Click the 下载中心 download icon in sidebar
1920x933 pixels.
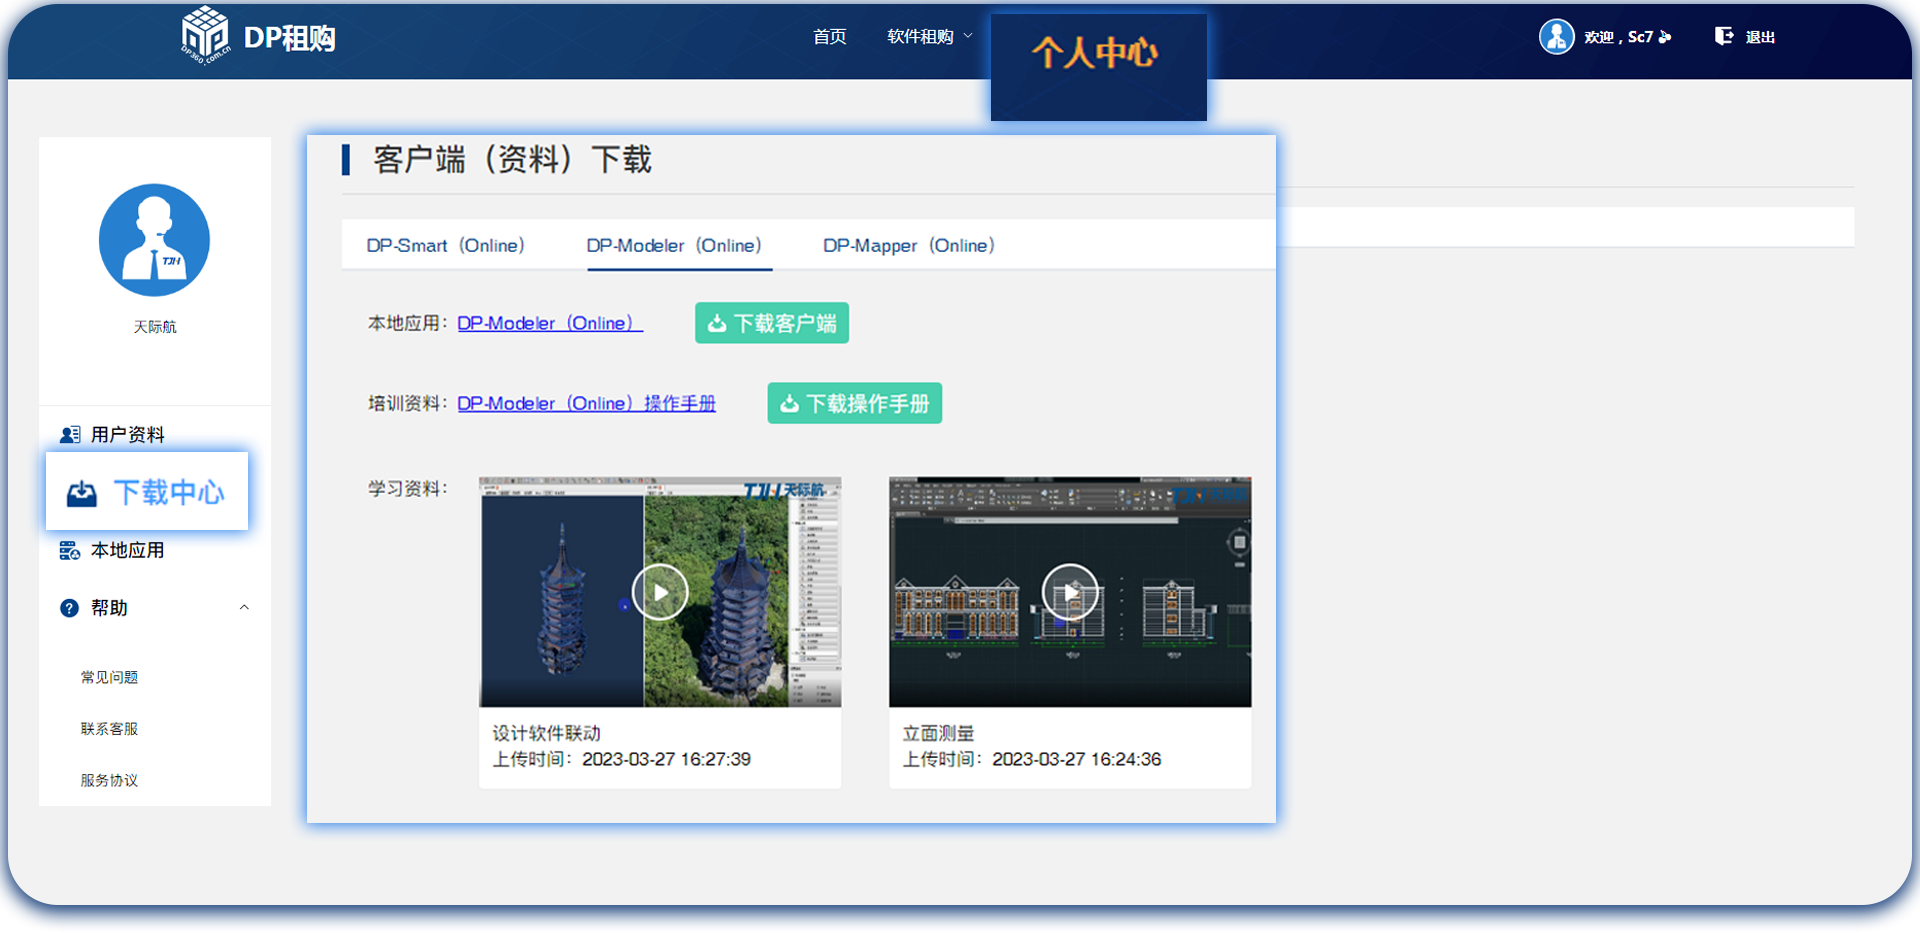[82, 491]
